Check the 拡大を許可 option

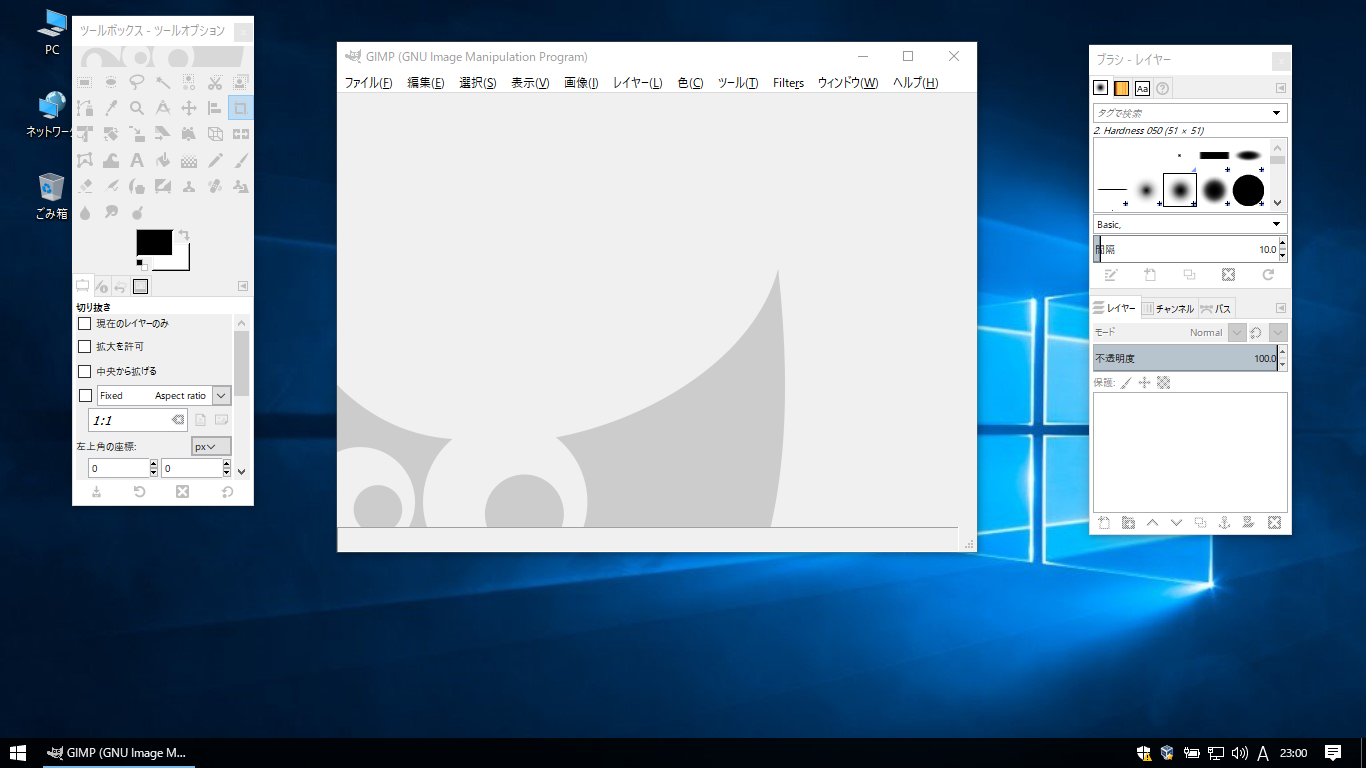tap(85, 346)
